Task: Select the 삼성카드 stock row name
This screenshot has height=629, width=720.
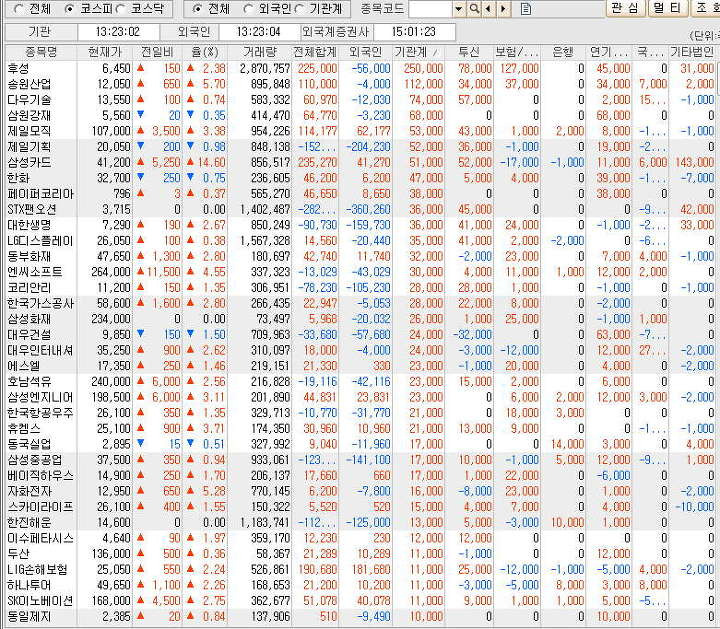Action: pos(29,163)
